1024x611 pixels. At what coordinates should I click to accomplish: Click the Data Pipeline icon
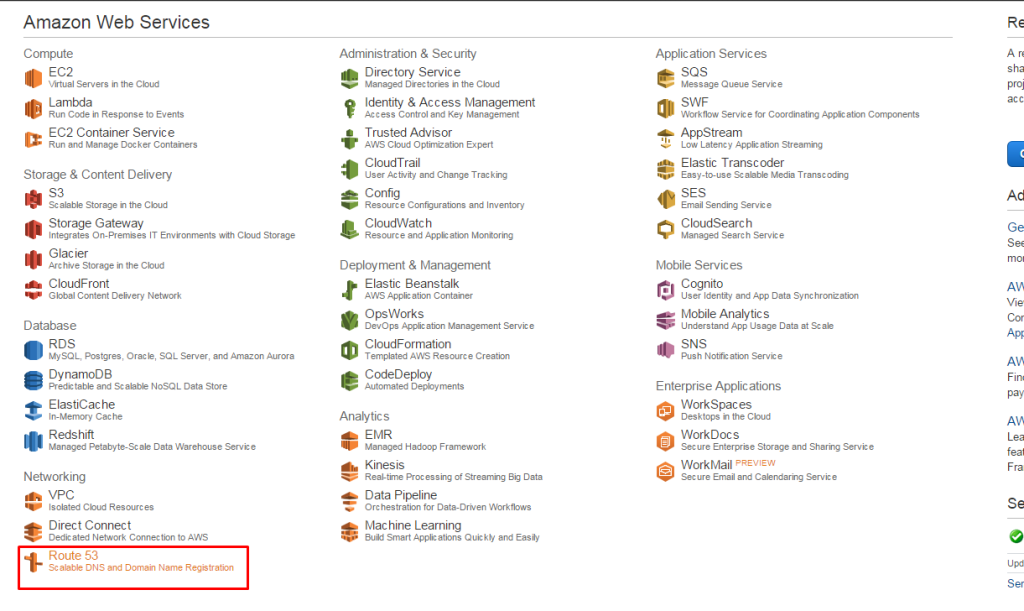point(349,501)
